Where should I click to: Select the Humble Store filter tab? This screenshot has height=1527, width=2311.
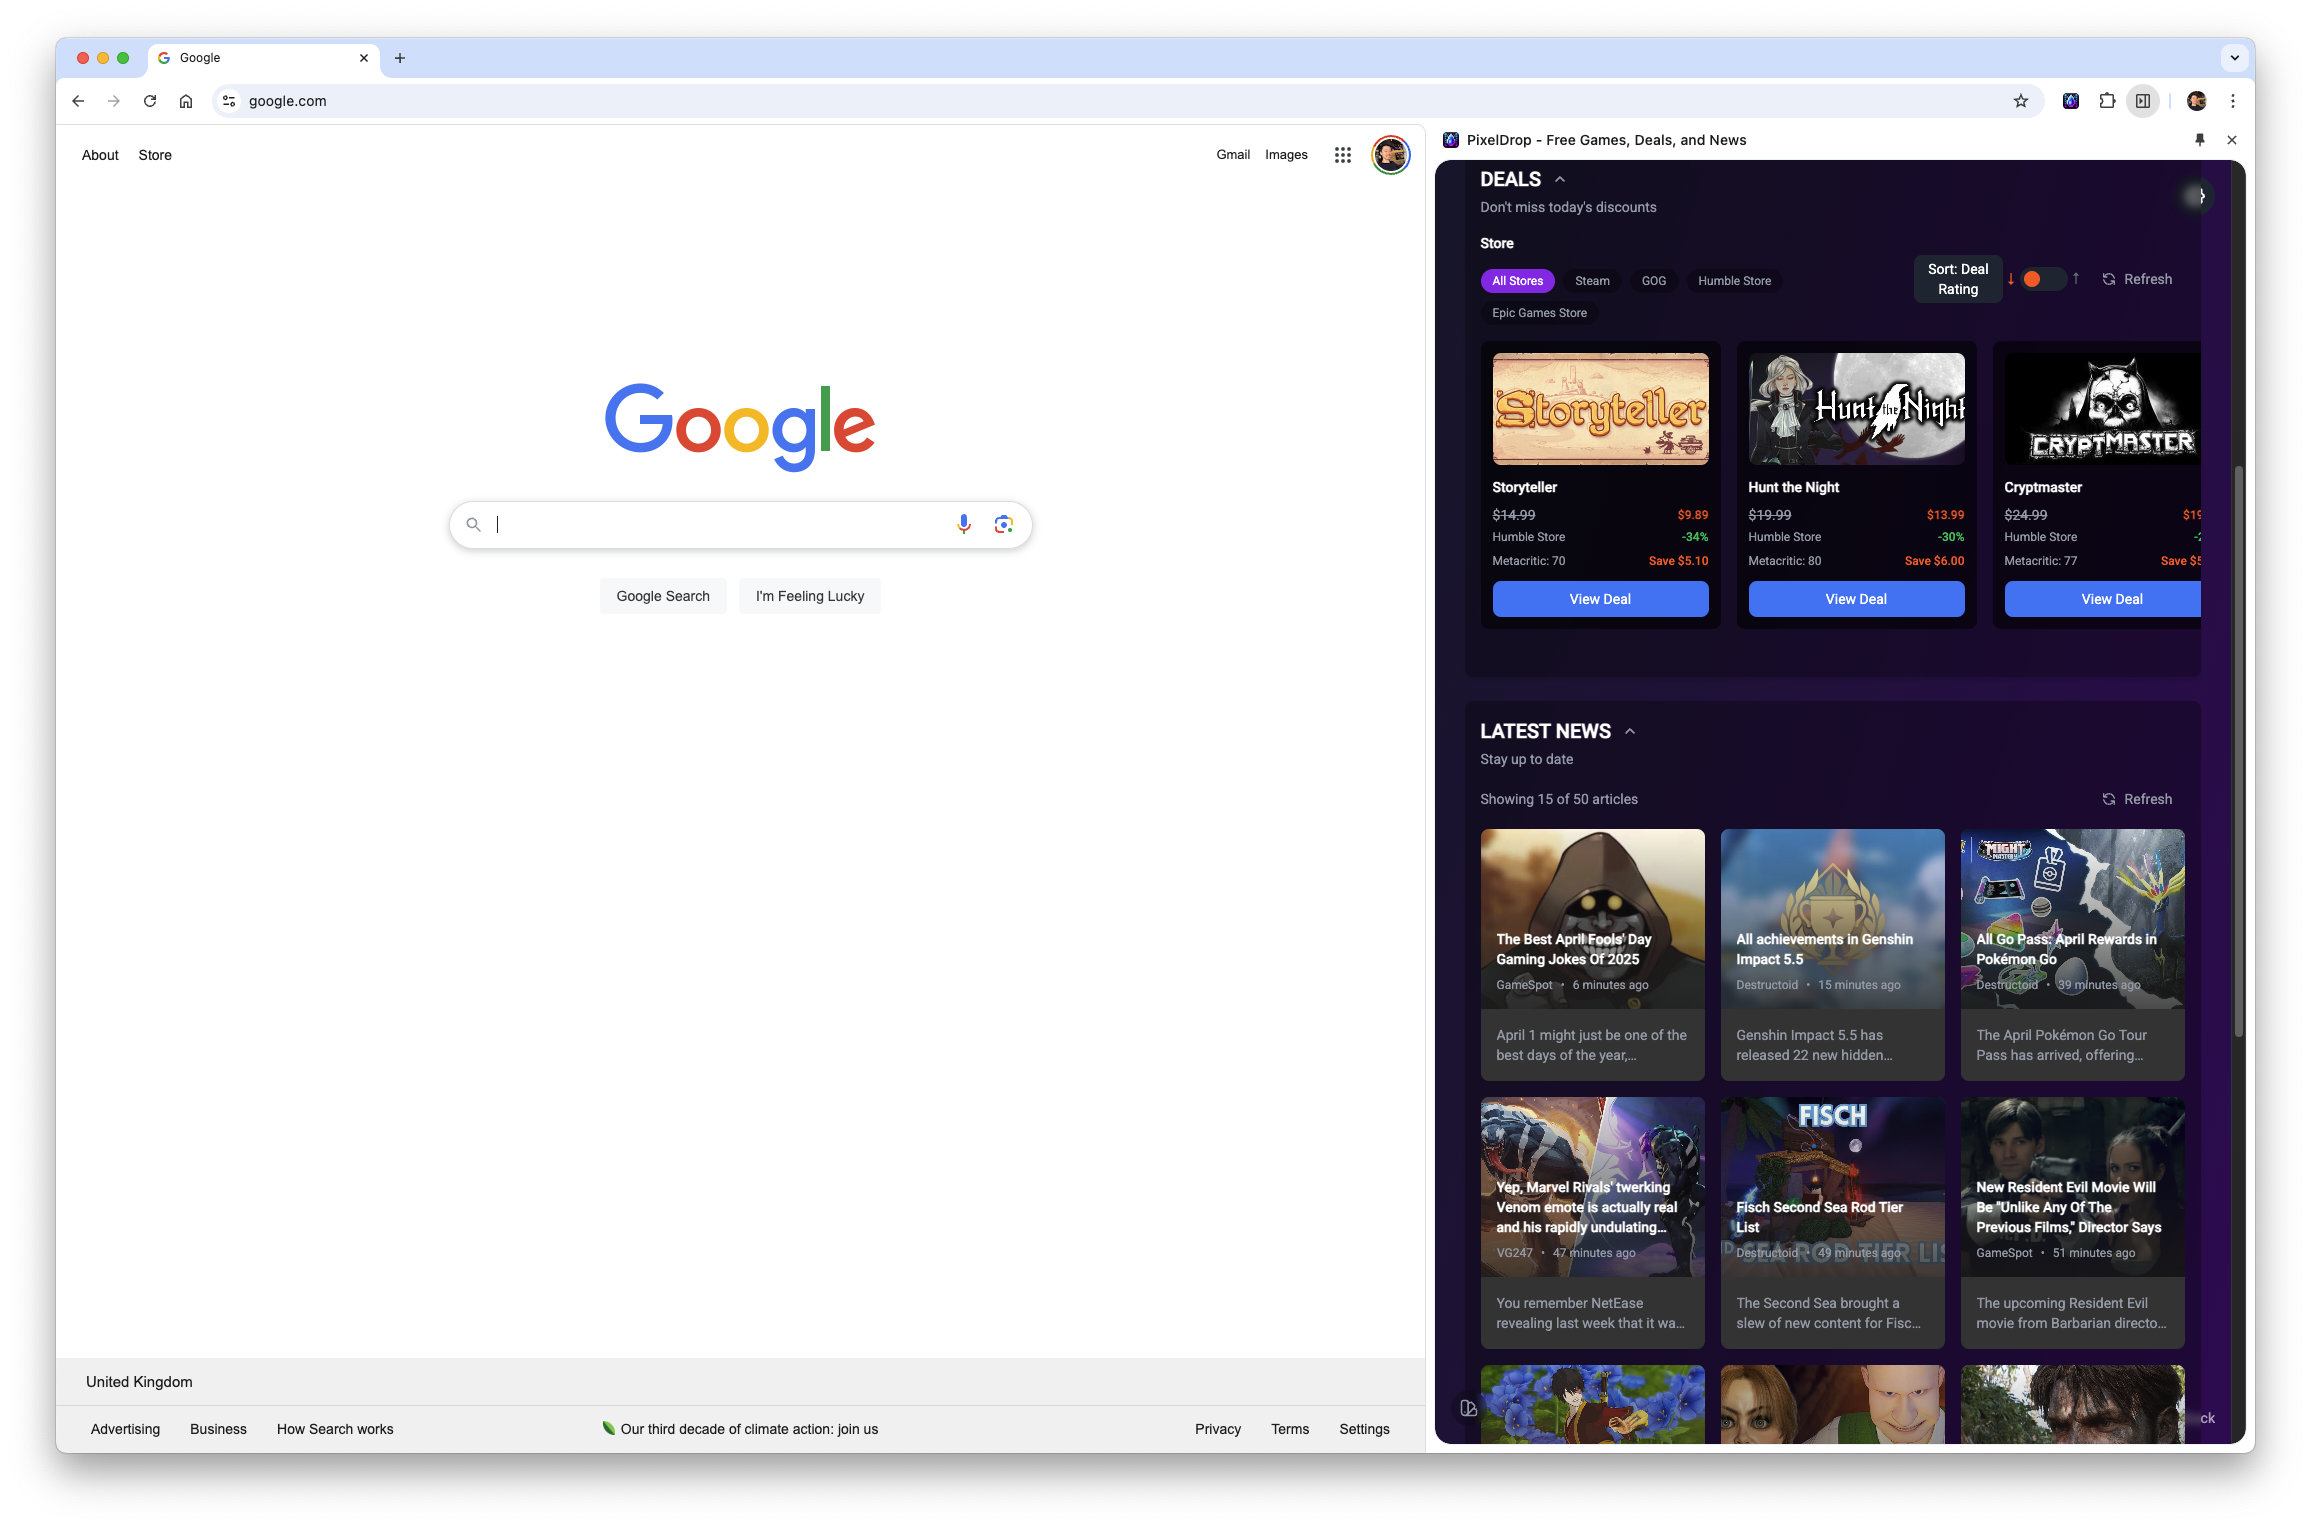click(x=1733, y=281)
